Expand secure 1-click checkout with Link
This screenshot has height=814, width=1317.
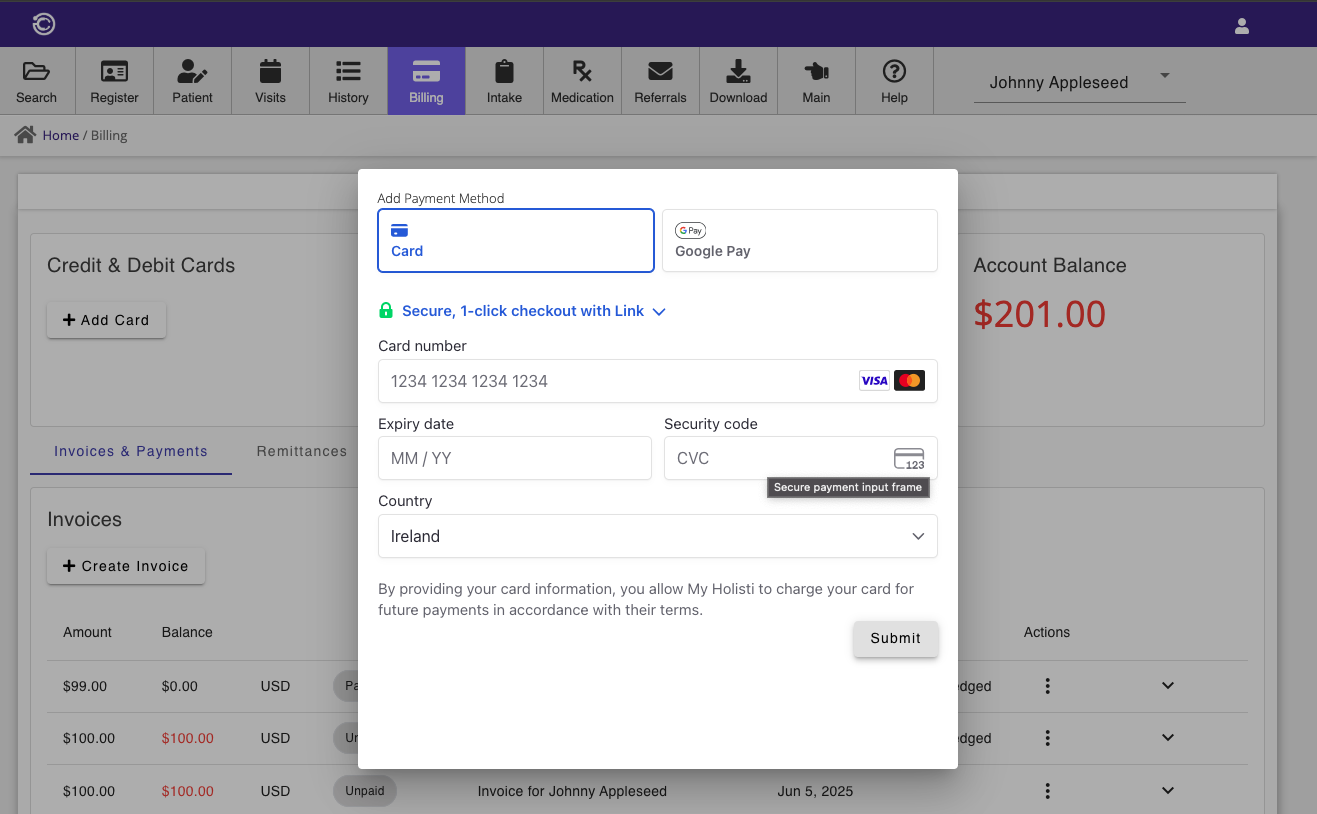click(522, 311)
